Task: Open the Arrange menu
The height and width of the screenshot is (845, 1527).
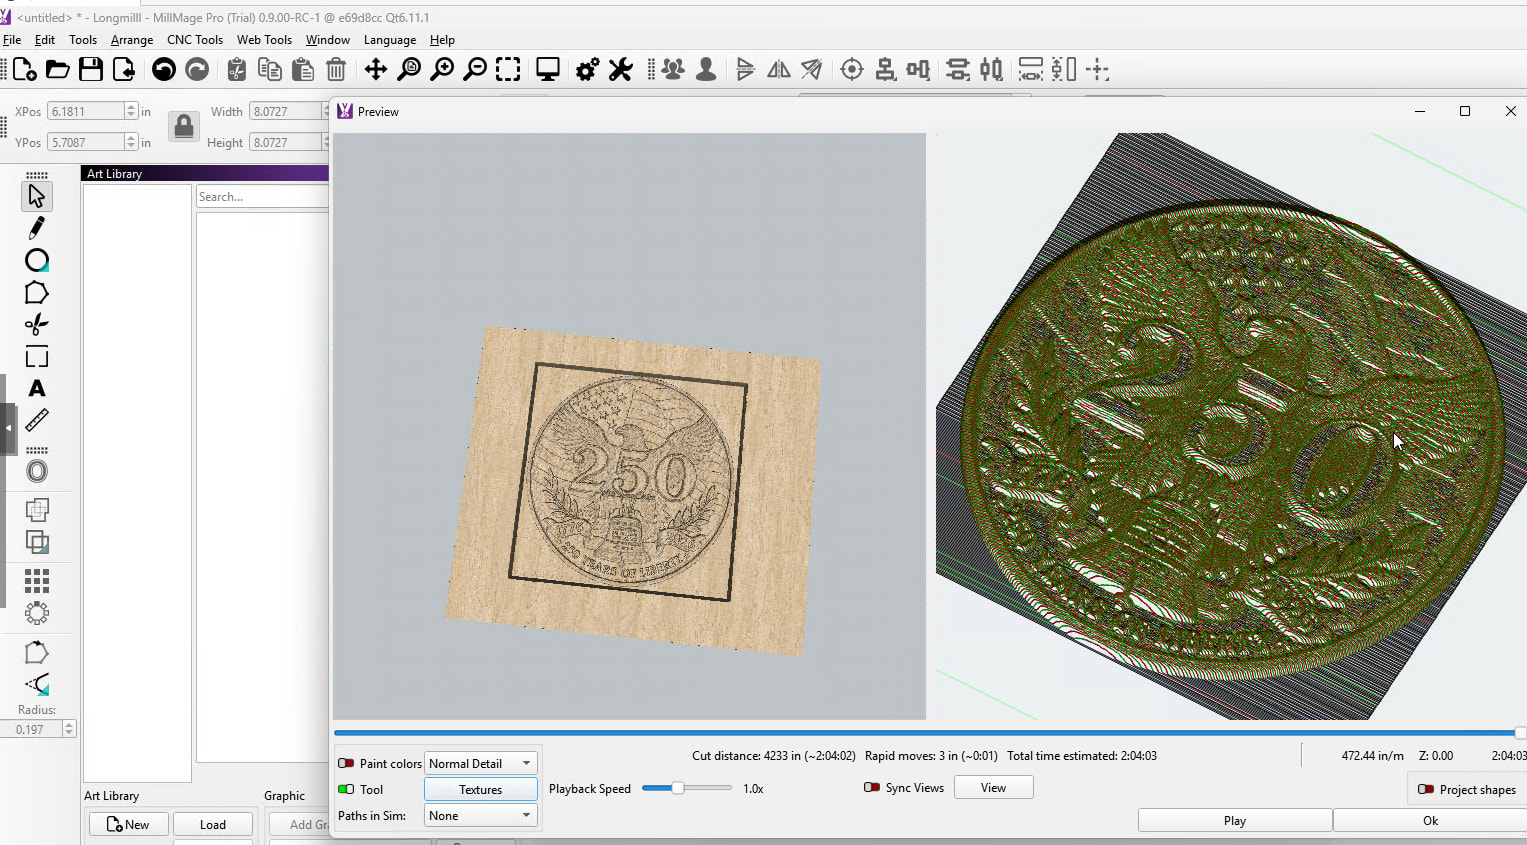Action: click(x=132, y=40)
